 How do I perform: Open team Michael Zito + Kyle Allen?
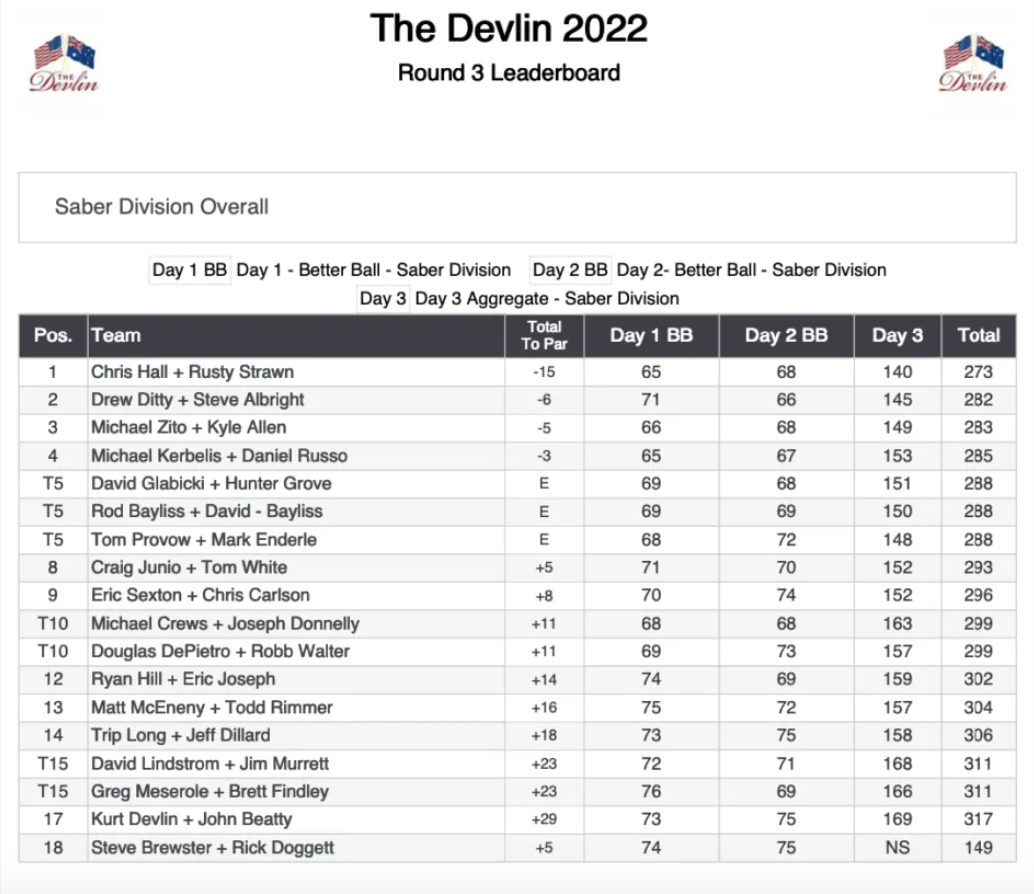pyautogui.click(x=189, y=428)
